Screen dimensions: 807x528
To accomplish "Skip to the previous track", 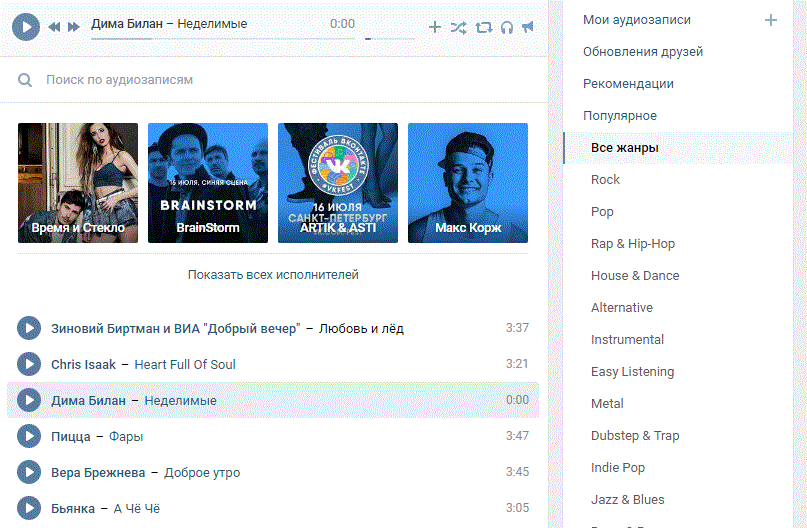I will click(55, 27).
